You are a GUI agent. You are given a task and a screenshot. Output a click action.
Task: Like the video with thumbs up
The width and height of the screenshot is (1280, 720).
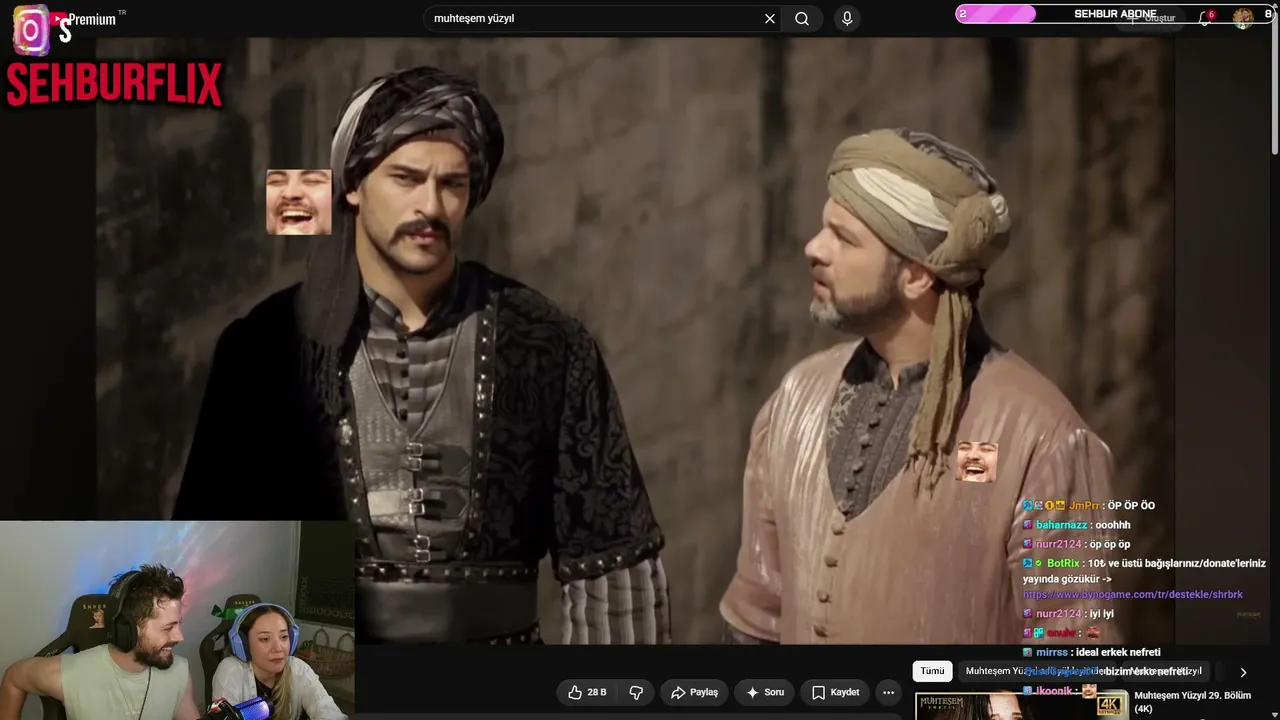click(587, 692)
